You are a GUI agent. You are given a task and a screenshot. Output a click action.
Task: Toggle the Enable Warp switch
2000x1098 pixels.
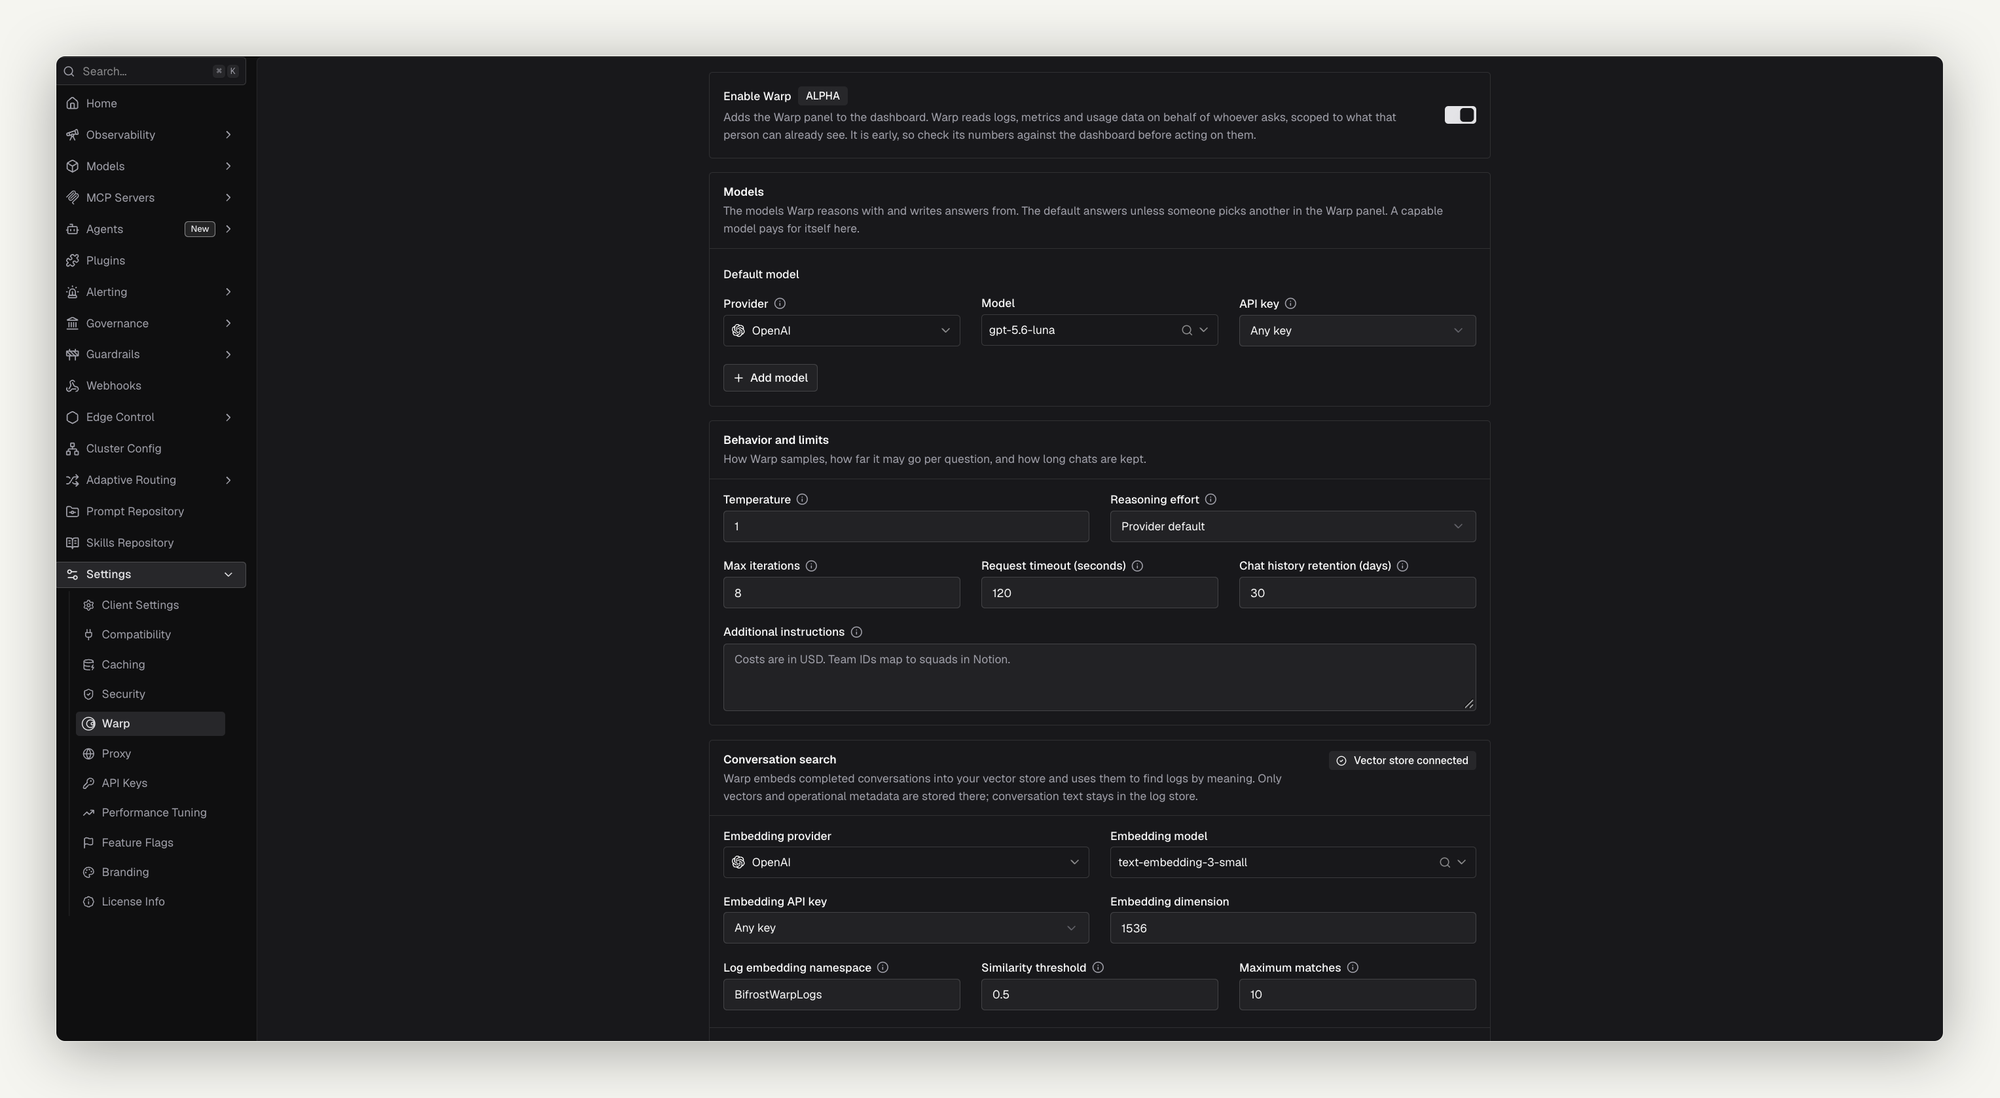click(1460, 115)
